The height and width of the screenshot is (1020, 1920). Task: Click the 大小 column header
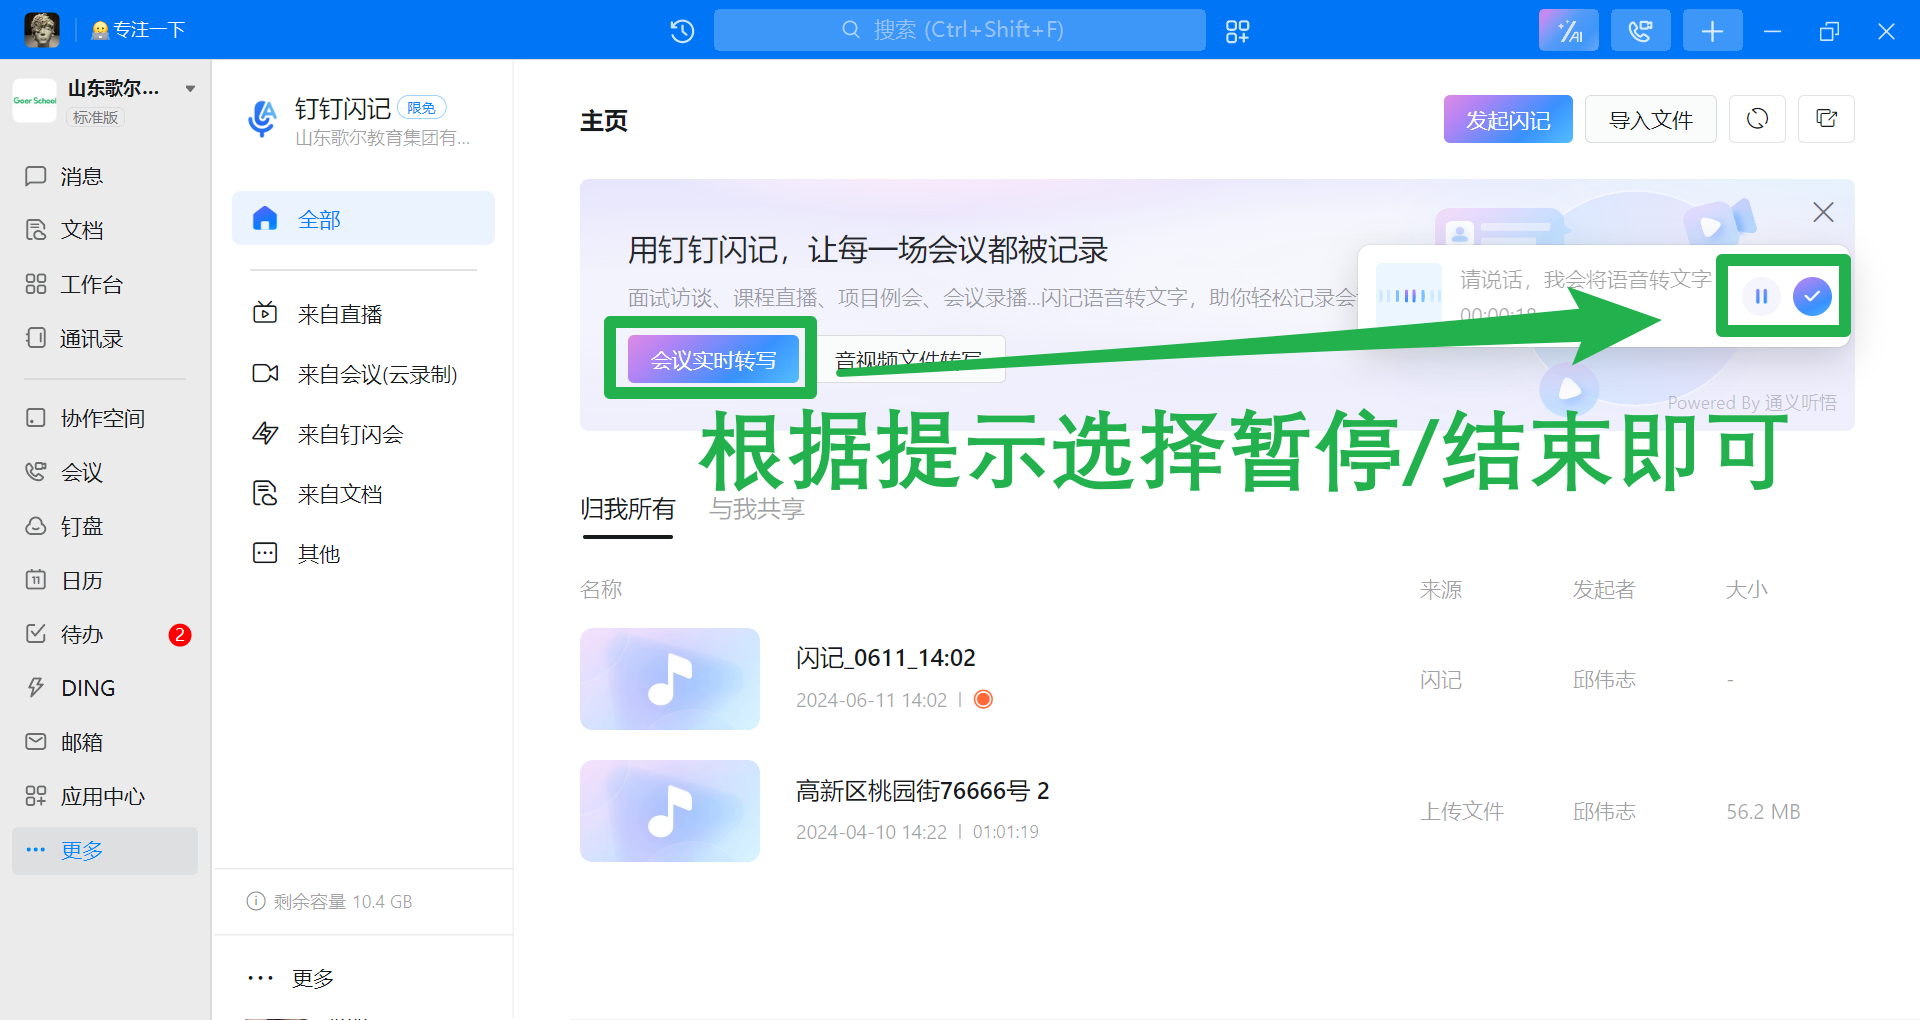pos(1747,590)
